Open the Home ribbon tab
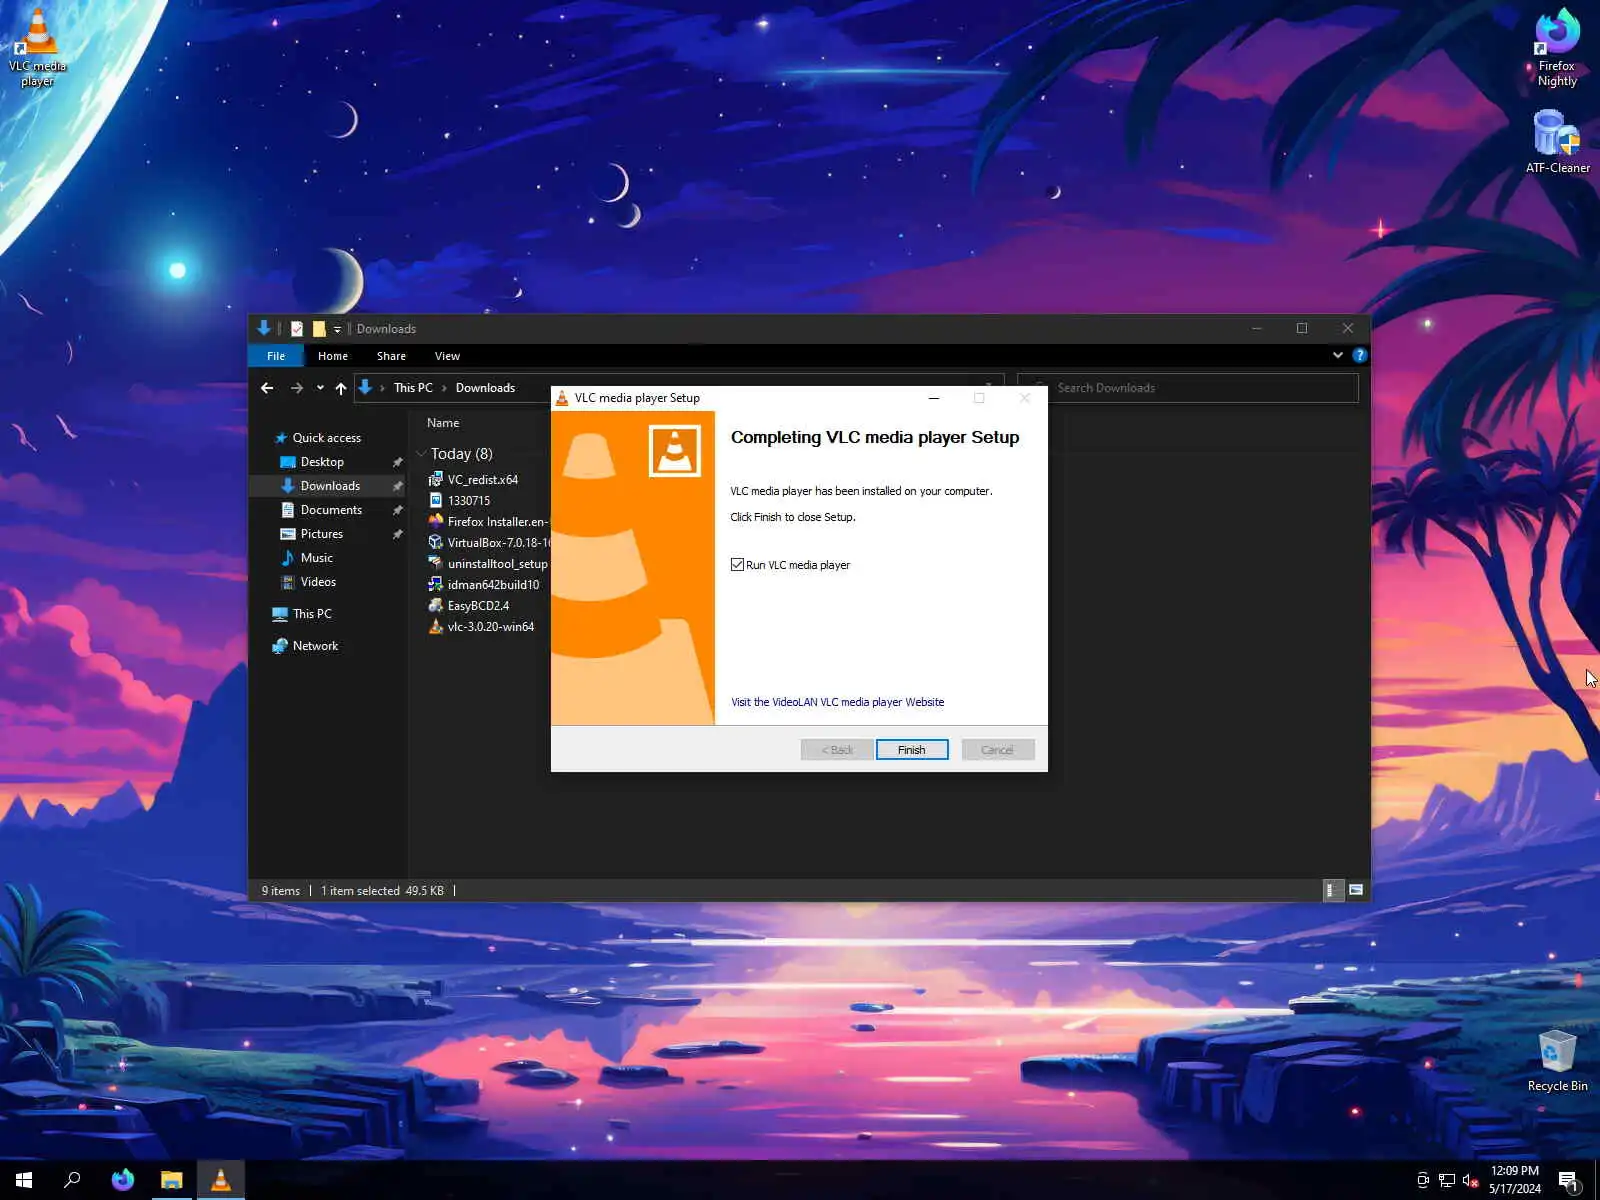Image resolution: width=1600 pixels, height=1200 pixels. (333, 356)
